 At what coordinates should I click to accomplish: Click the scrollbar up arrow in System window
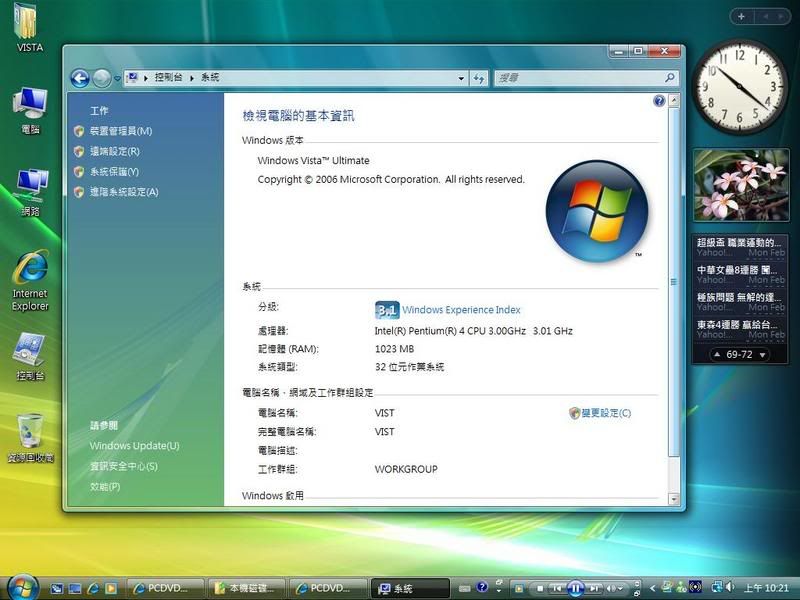pyautogui.click(x=674, y=100)
